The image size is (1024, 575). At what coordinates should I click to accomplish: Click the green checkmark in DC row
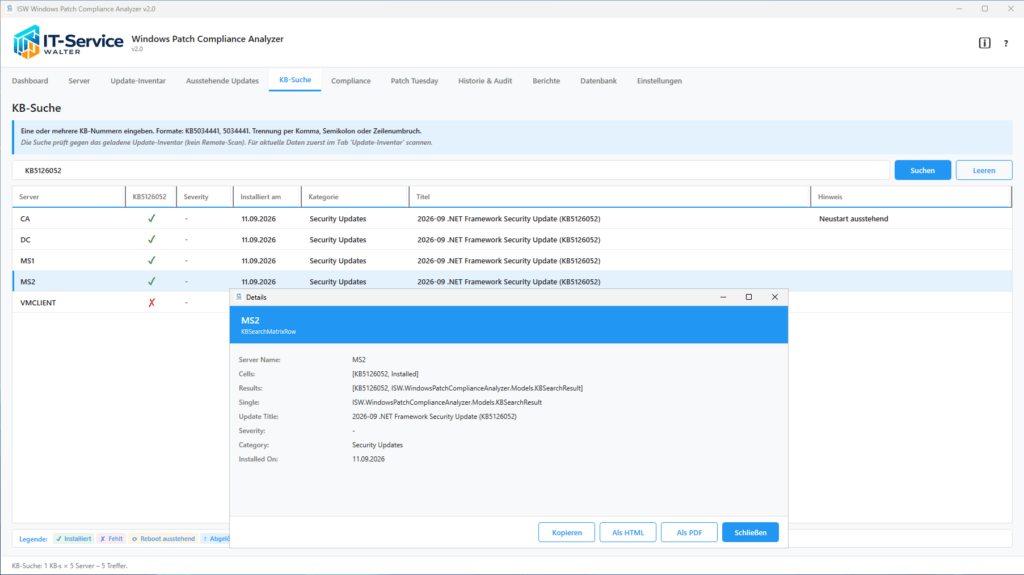click(x=152, y=239)
